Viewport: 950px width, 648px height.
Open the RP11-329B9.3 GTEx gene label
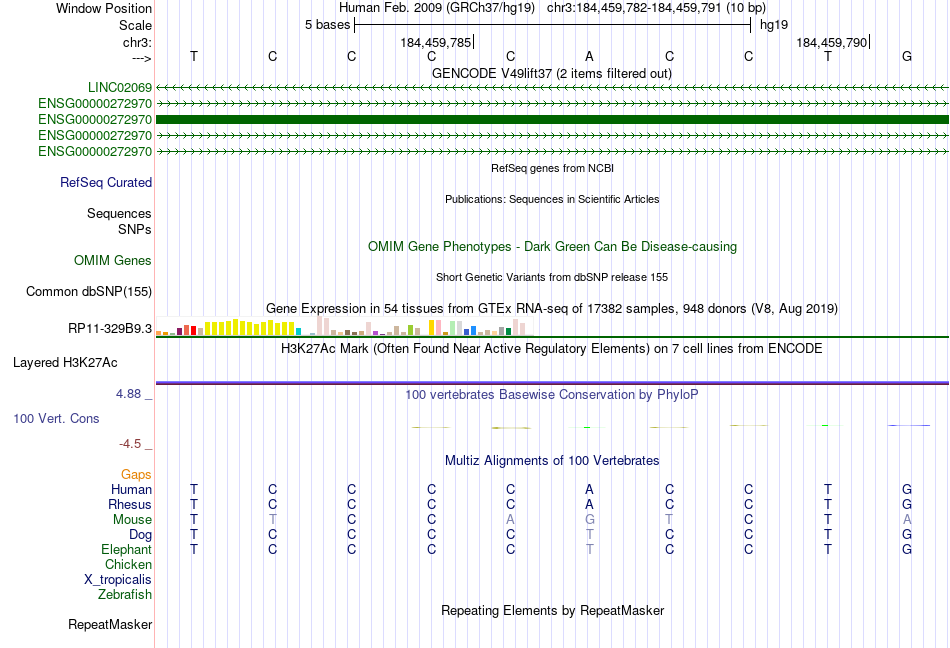pyautogui.click(x=110, y=329)
